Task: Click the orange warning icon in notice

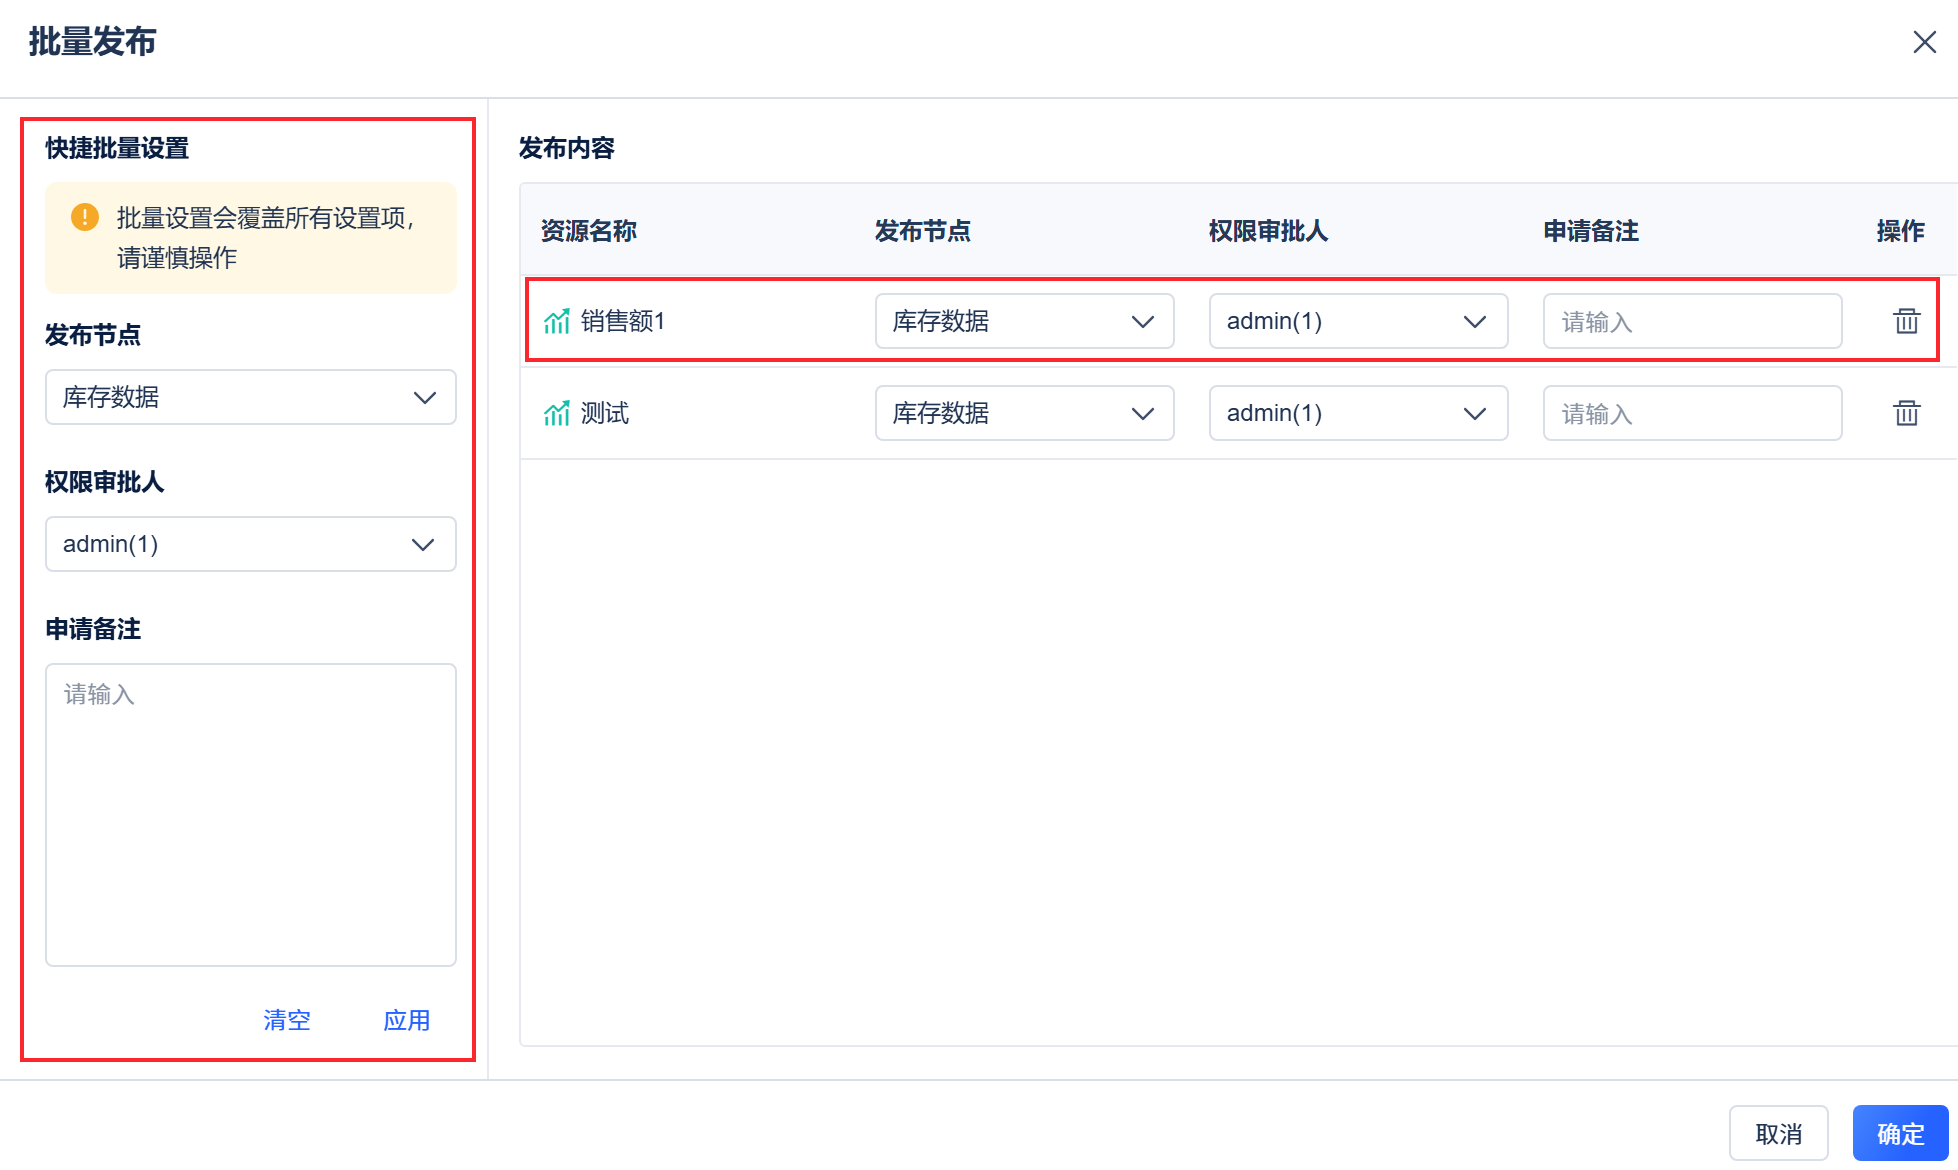Action: pos(85,217)
